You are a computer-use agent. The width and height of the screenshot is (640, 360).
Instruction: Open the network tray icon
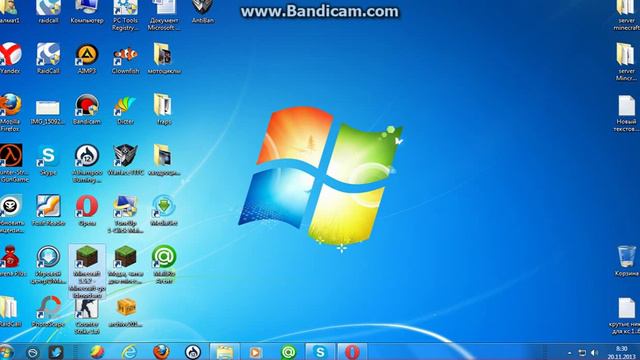point(582,353)
